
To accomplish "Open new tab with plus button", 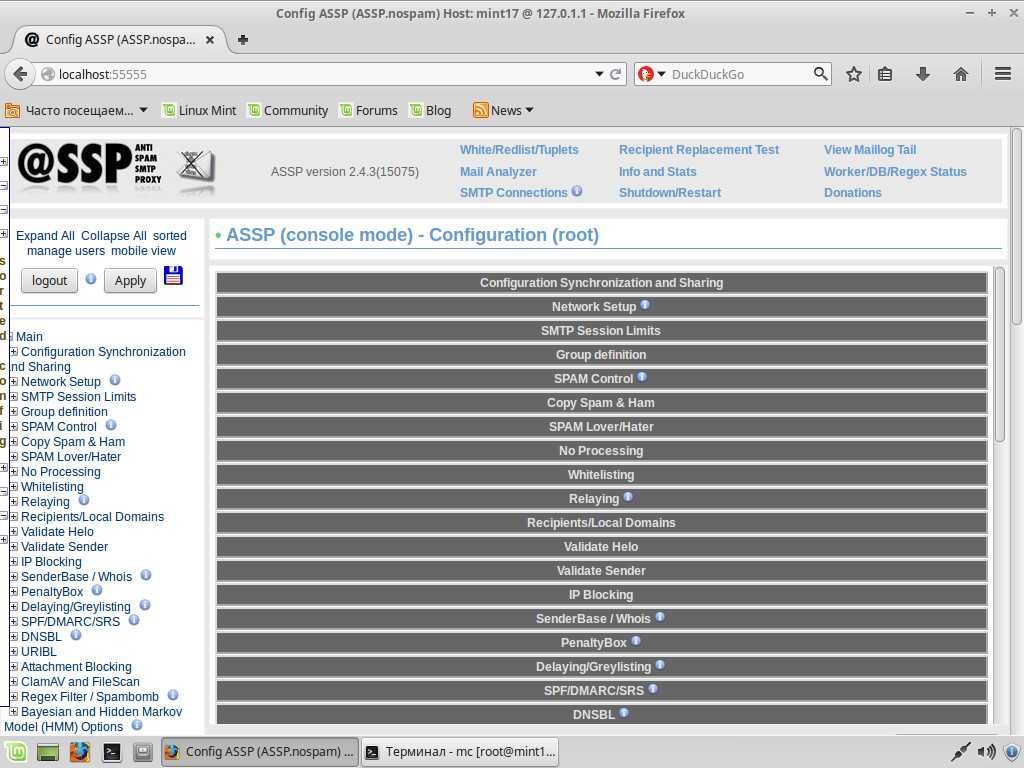I will [x=242, y=40].
